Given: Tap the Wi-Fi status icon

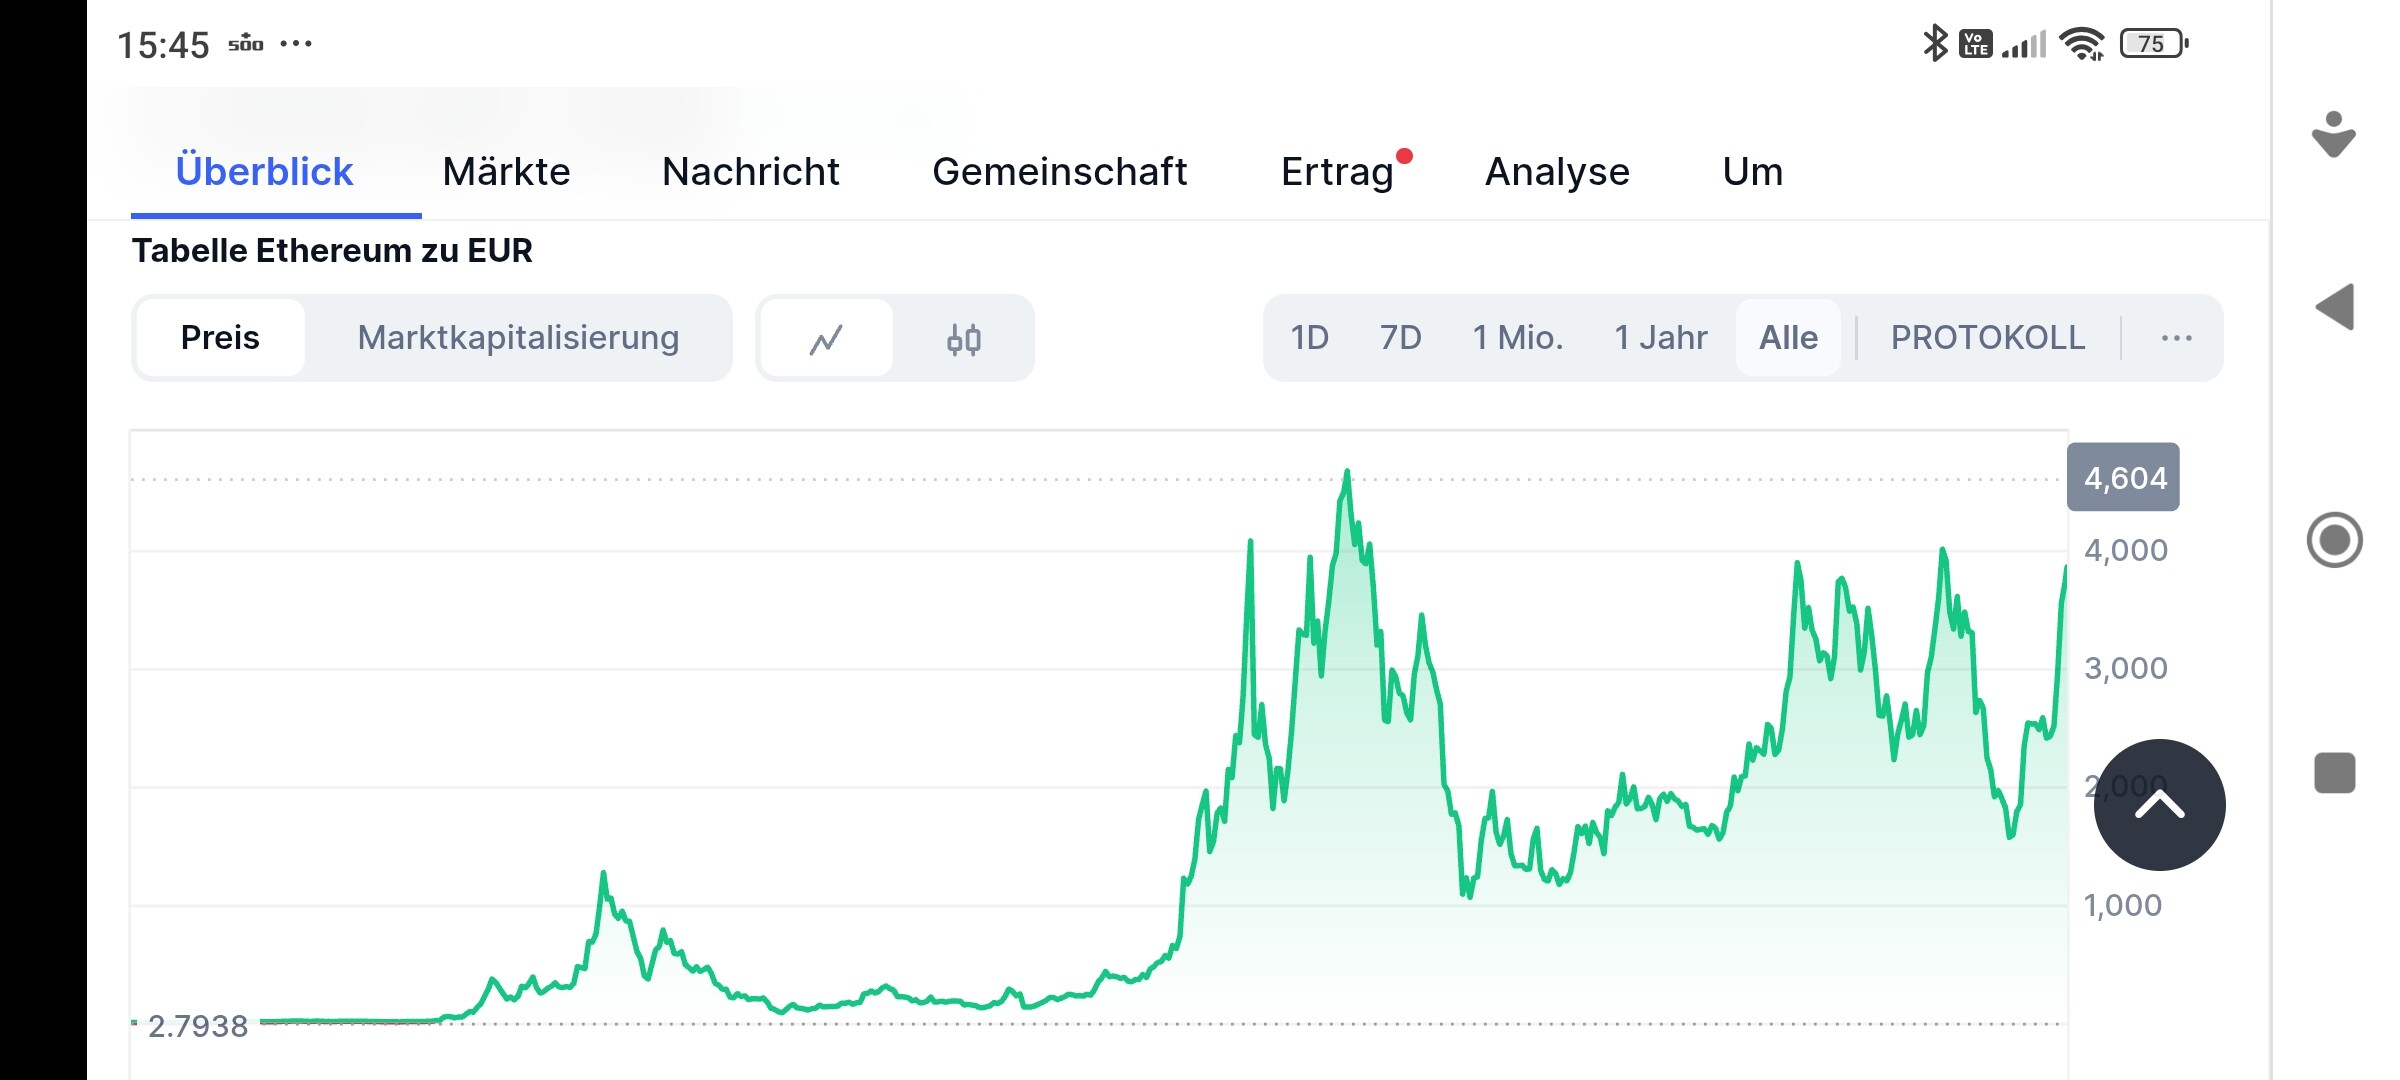Looking at the screenshot, I should [2083, 44].
